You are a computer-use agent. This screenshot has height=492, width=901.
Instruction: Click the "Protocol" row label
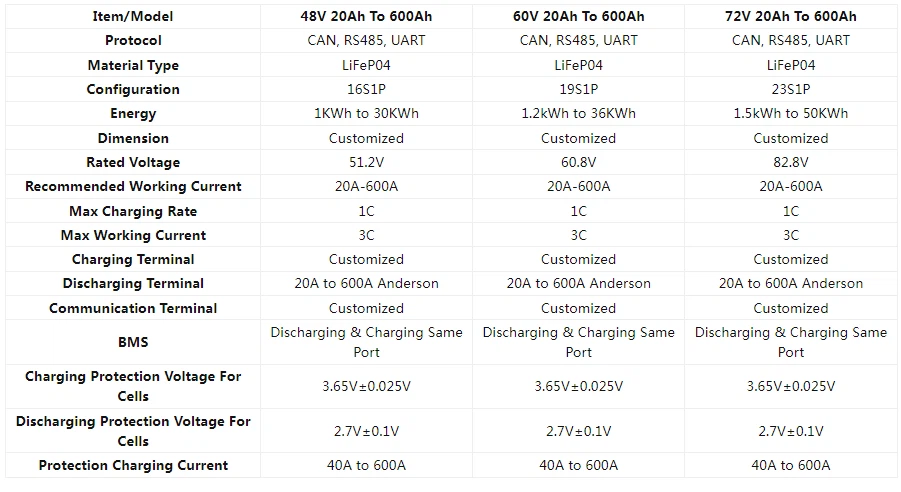[x=133, y=40]
